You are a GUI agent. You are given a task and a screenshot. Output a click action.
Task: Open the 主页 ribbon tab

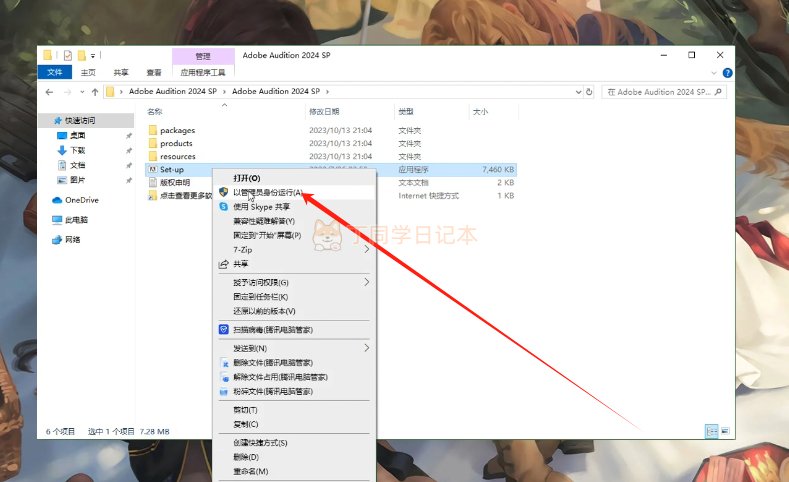(88, 72)
